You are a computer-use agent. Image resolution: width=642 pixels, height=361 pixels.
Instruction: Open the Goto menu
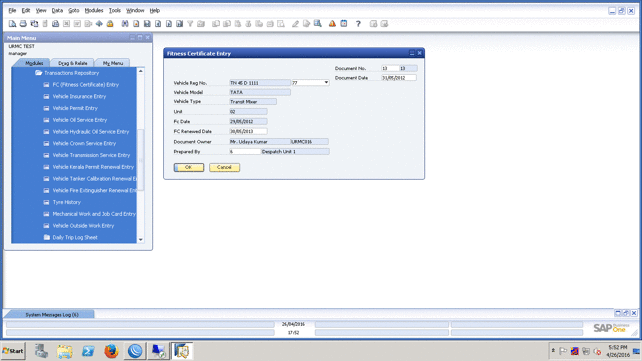click(74, 10)
